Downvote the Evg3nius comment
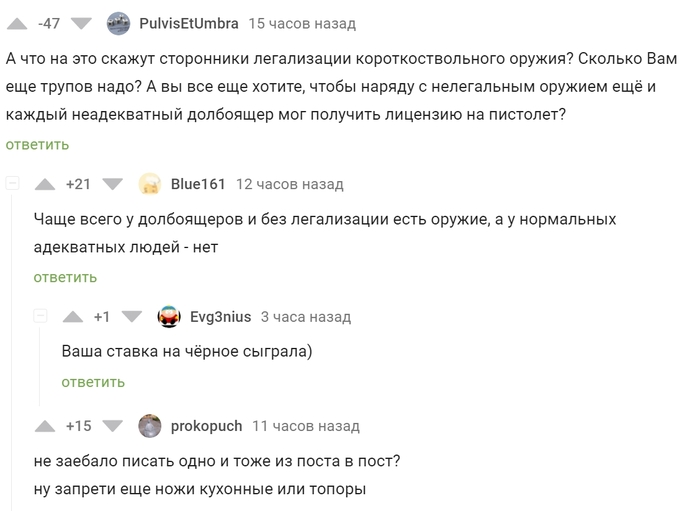 132,317
